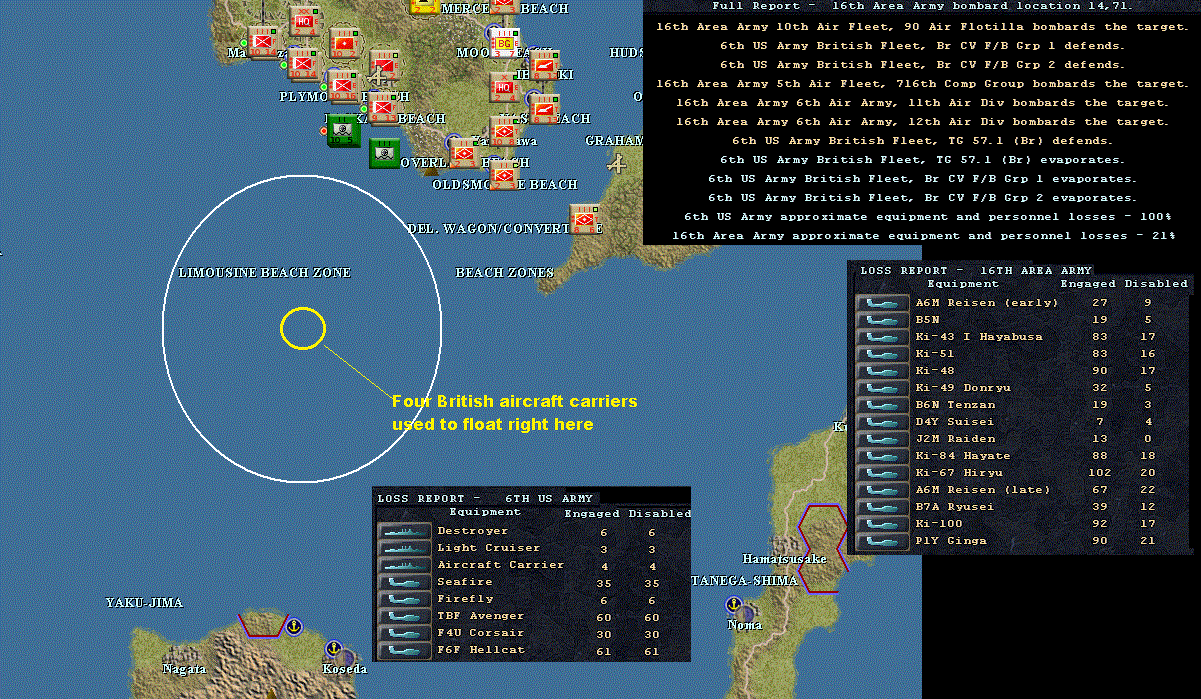
Task: Click the Loss Report 16th Area Army header
Action: point(976,270)
